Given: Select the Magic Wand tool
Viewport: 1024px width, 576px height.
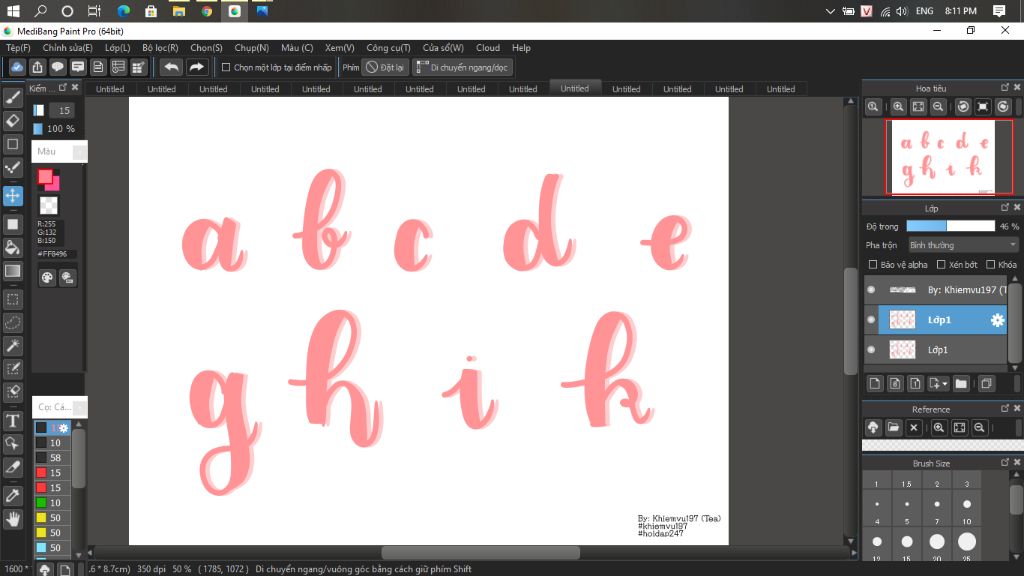Looking at the screenshot, I should [13, 345].
